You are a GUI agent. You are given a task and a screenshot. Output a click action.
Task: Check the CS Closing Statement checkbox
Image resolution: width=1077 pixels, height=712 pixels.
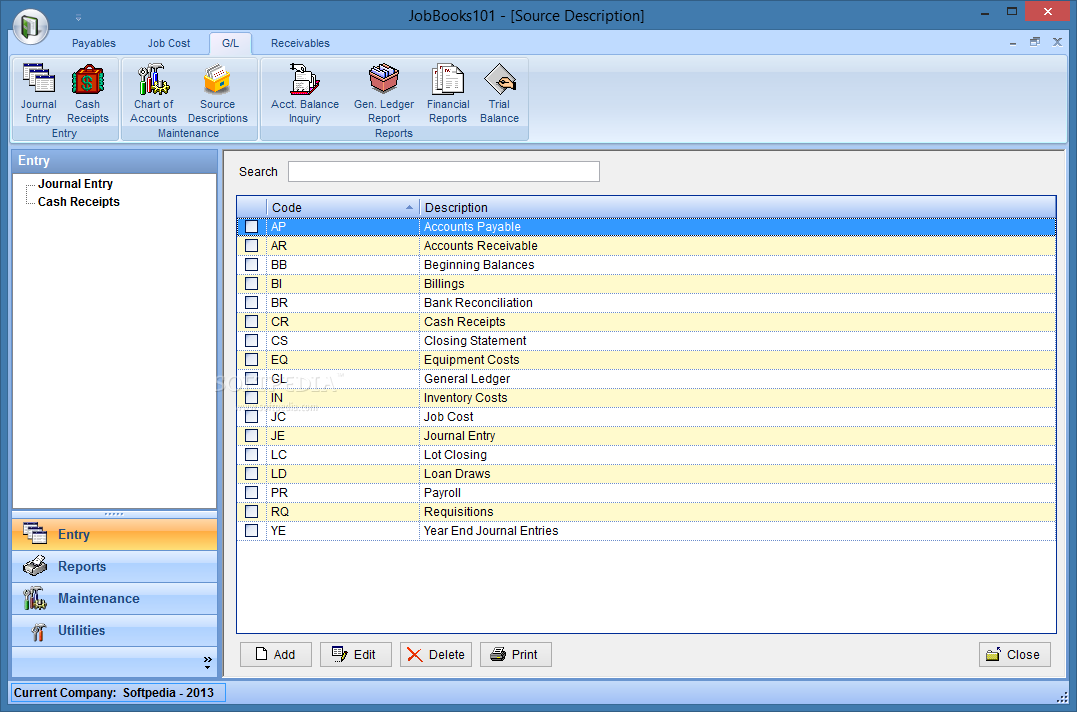coord(251,341)
